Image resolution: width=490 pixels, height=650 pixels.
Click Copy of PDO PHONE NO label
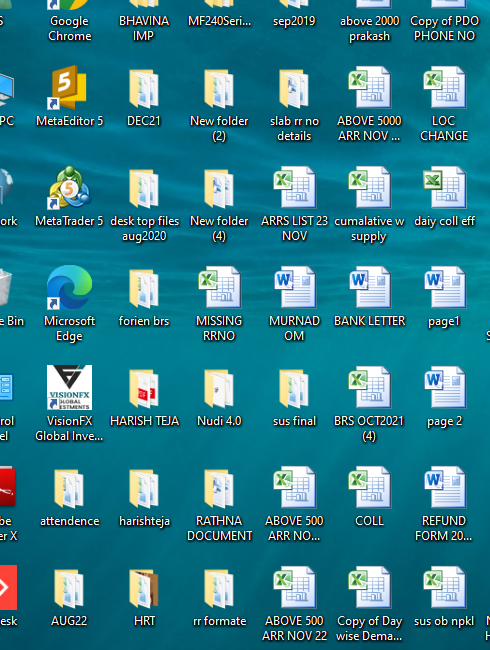point(444,28)
